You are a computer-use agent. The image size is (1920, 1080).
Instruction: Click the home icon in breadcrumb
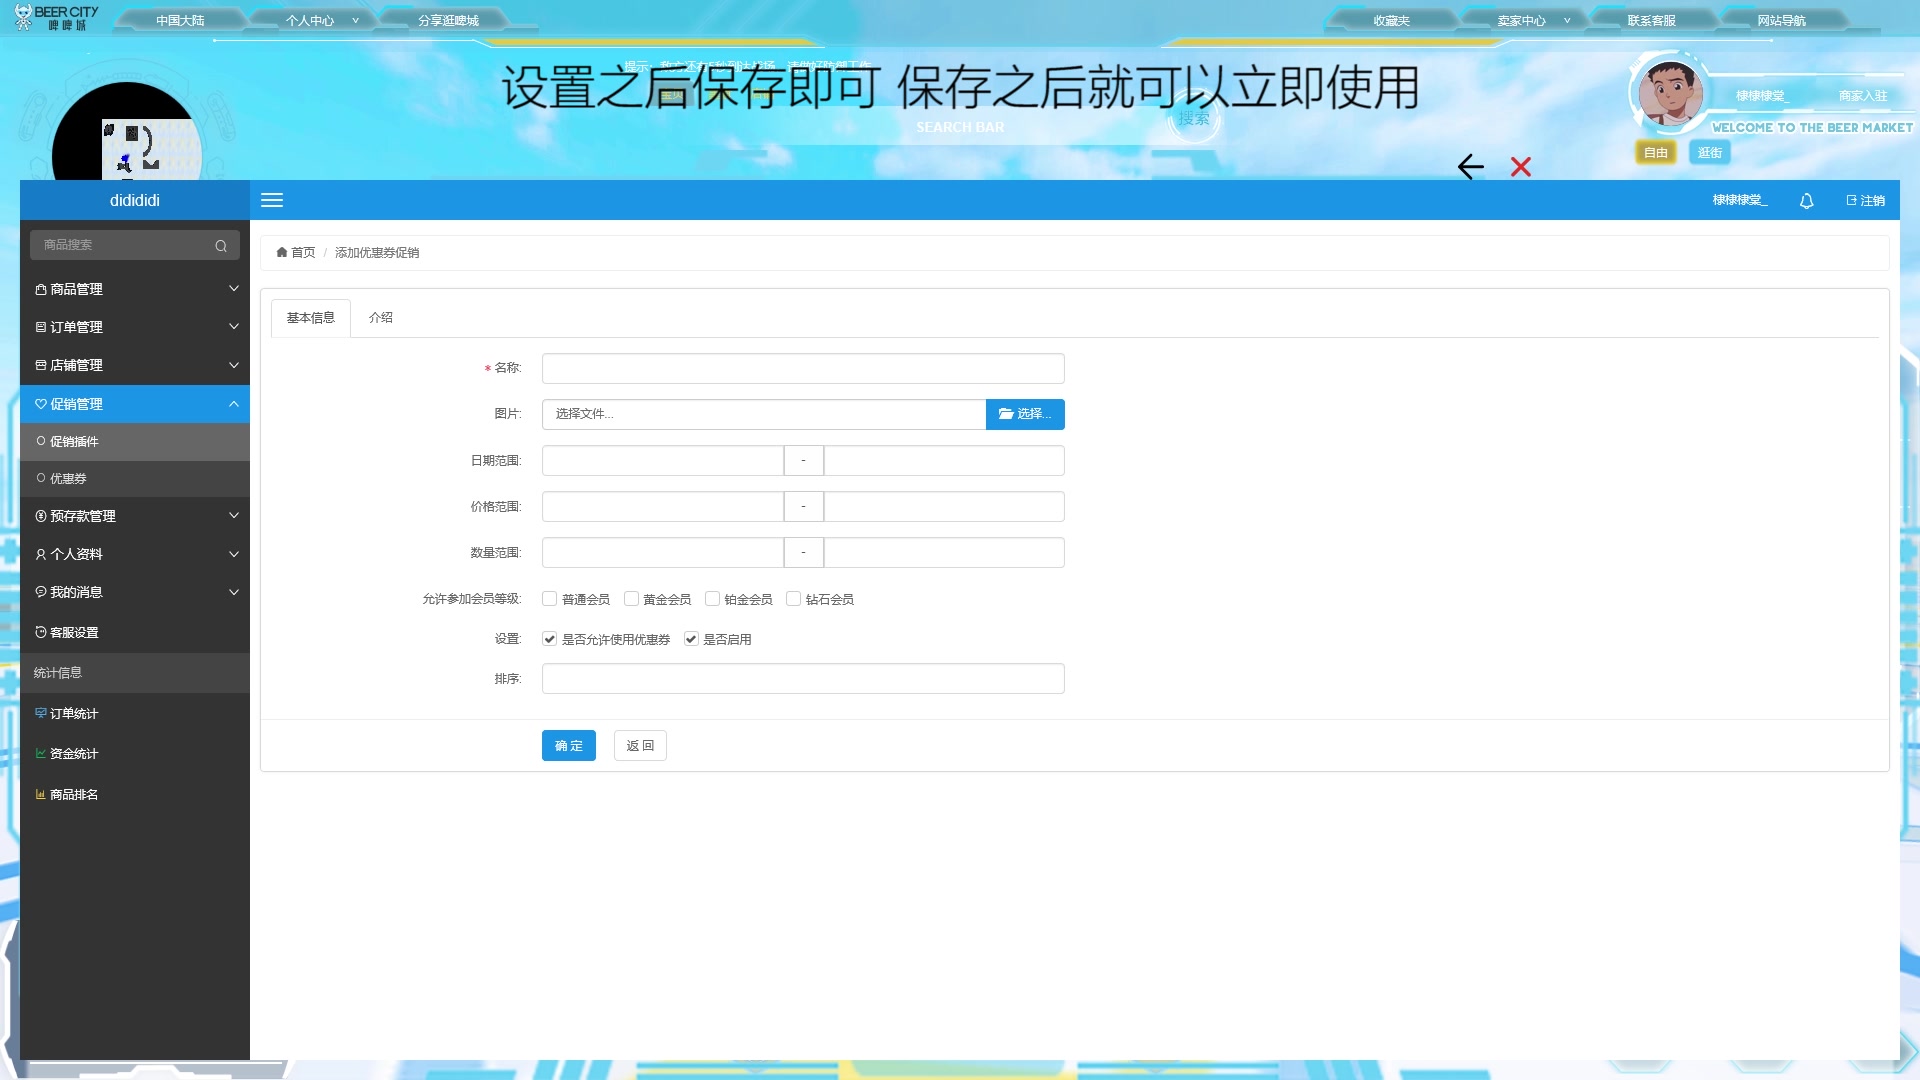point(282,253)
